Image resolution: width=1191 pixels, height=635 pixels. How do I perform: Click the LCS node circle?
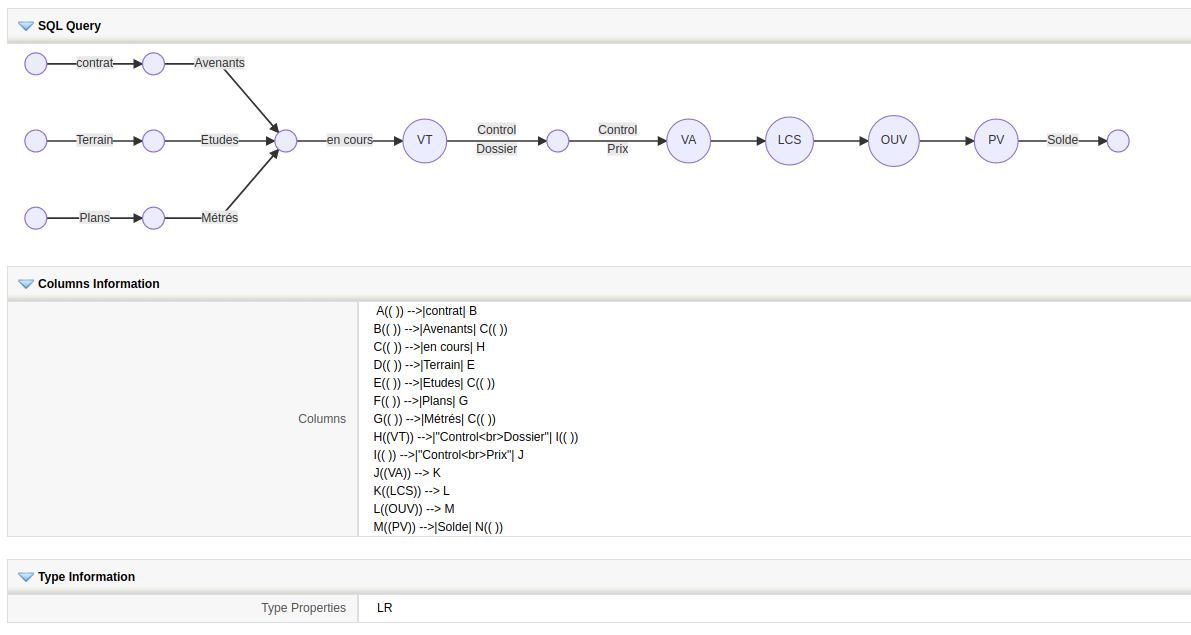790,141
